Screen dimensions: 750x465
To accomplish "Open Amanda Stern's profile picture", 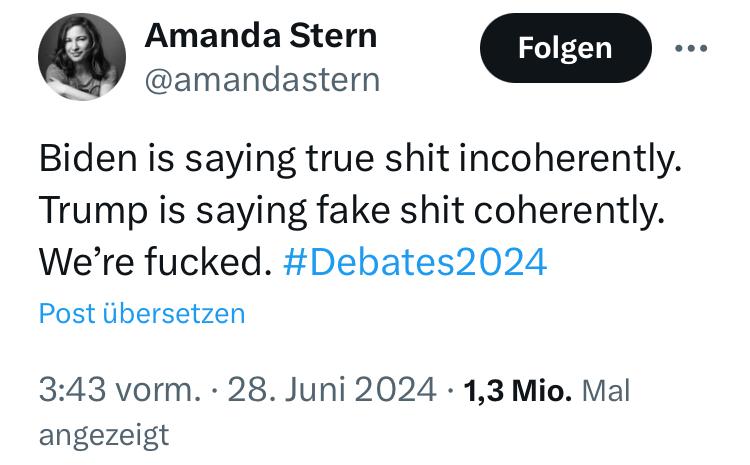I will 82,57.
